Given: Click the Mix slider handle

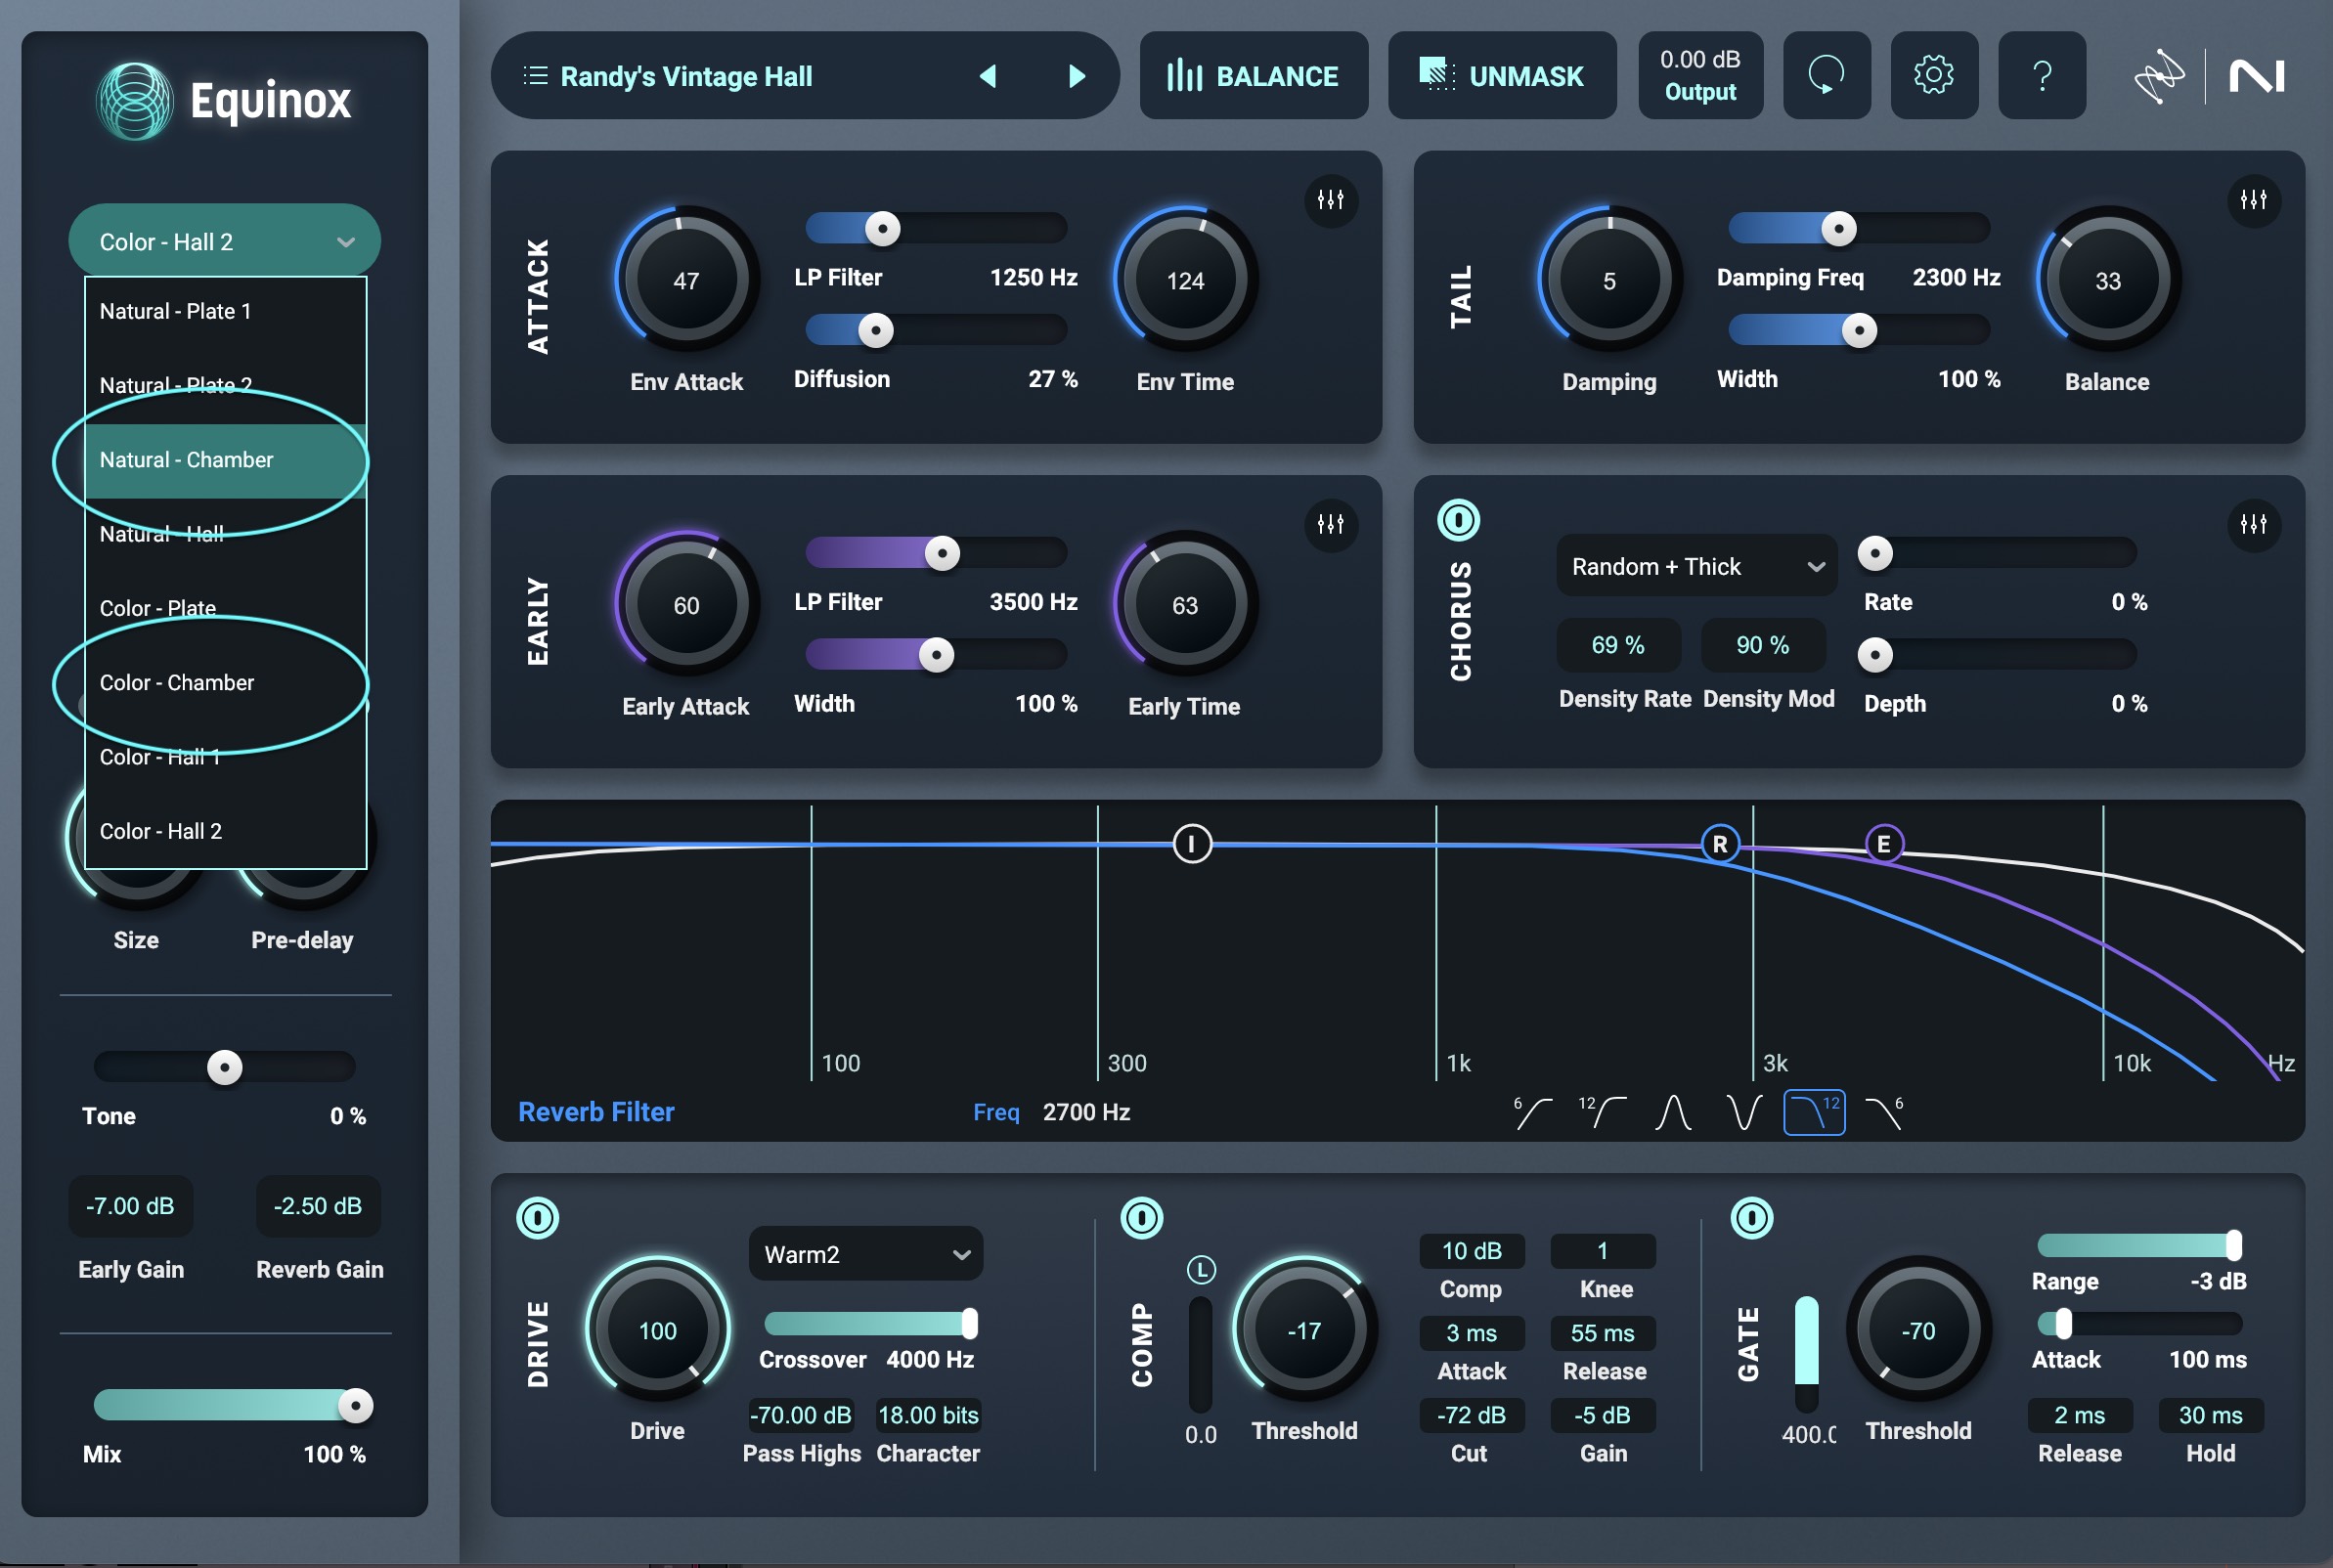Looking at the screenshot, I should (x=355, y=1406).
